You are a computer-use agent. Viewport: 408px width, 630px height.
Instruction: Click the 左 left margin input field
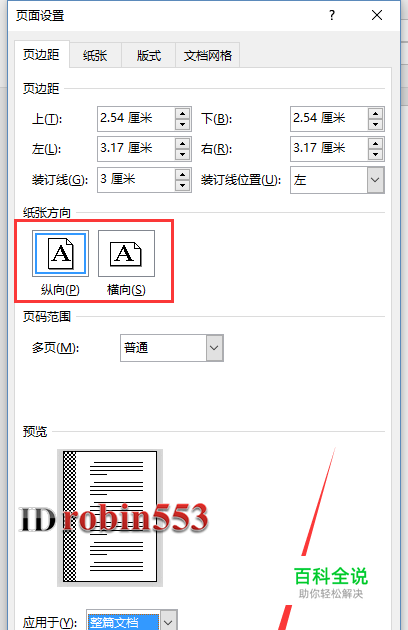(136, 149)
